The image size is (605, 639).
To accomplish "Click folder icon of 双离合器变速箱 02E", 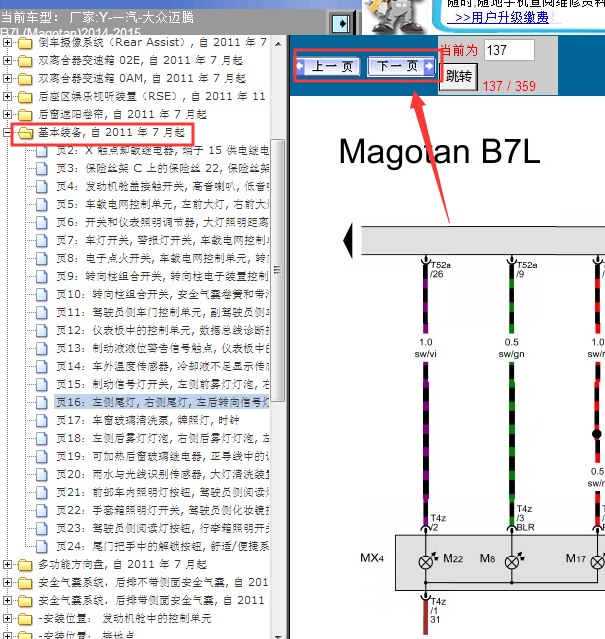I will pyautogui.click(x=25, y=61).
